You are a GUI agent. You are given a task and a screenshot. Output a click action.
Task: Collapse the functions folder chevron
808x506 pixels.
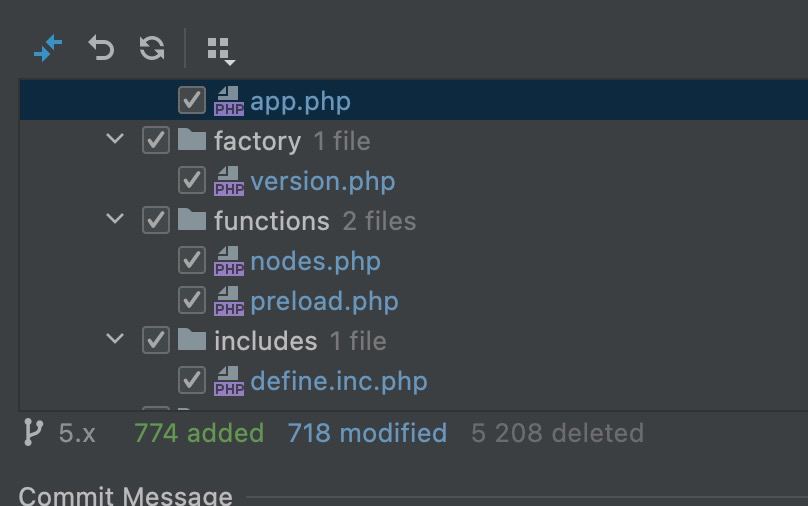[x=115, y=218]
